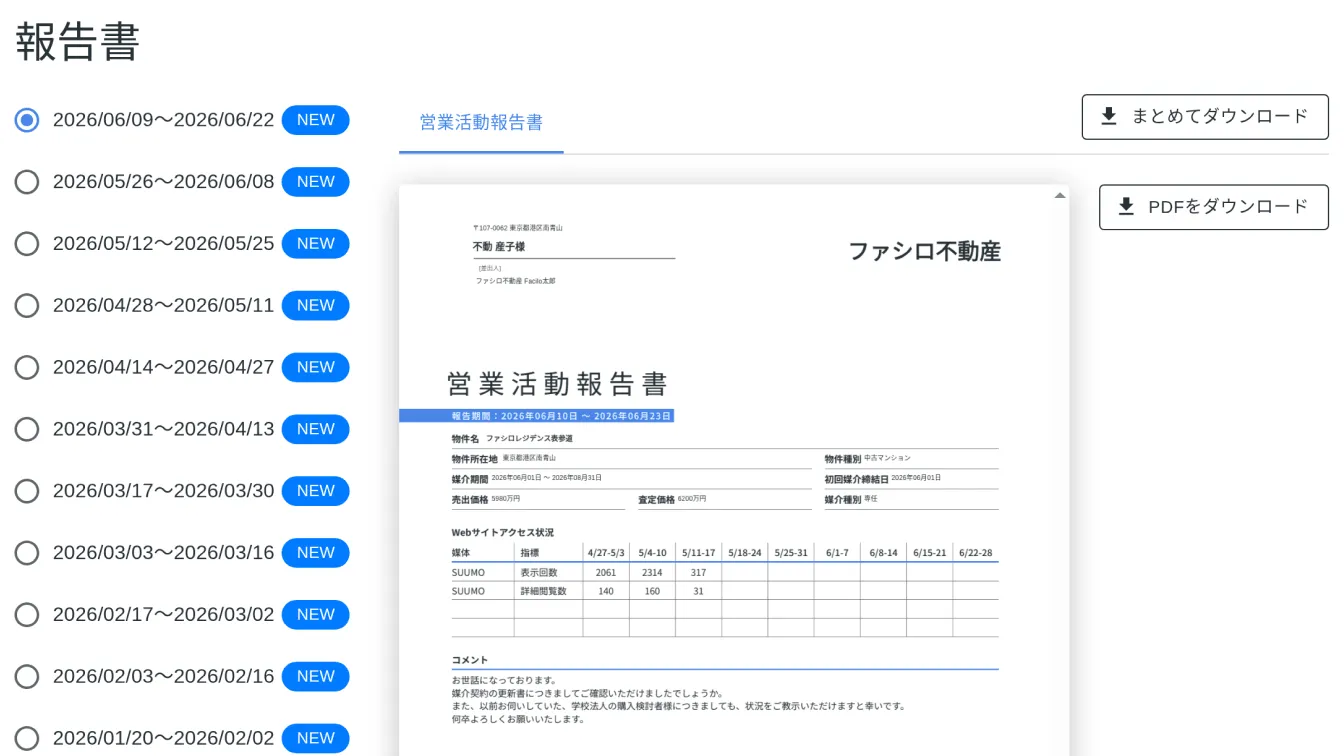
Task: Click the 物件名 ファシロレジデンス表参道 line
Action: tap(512, 439)
